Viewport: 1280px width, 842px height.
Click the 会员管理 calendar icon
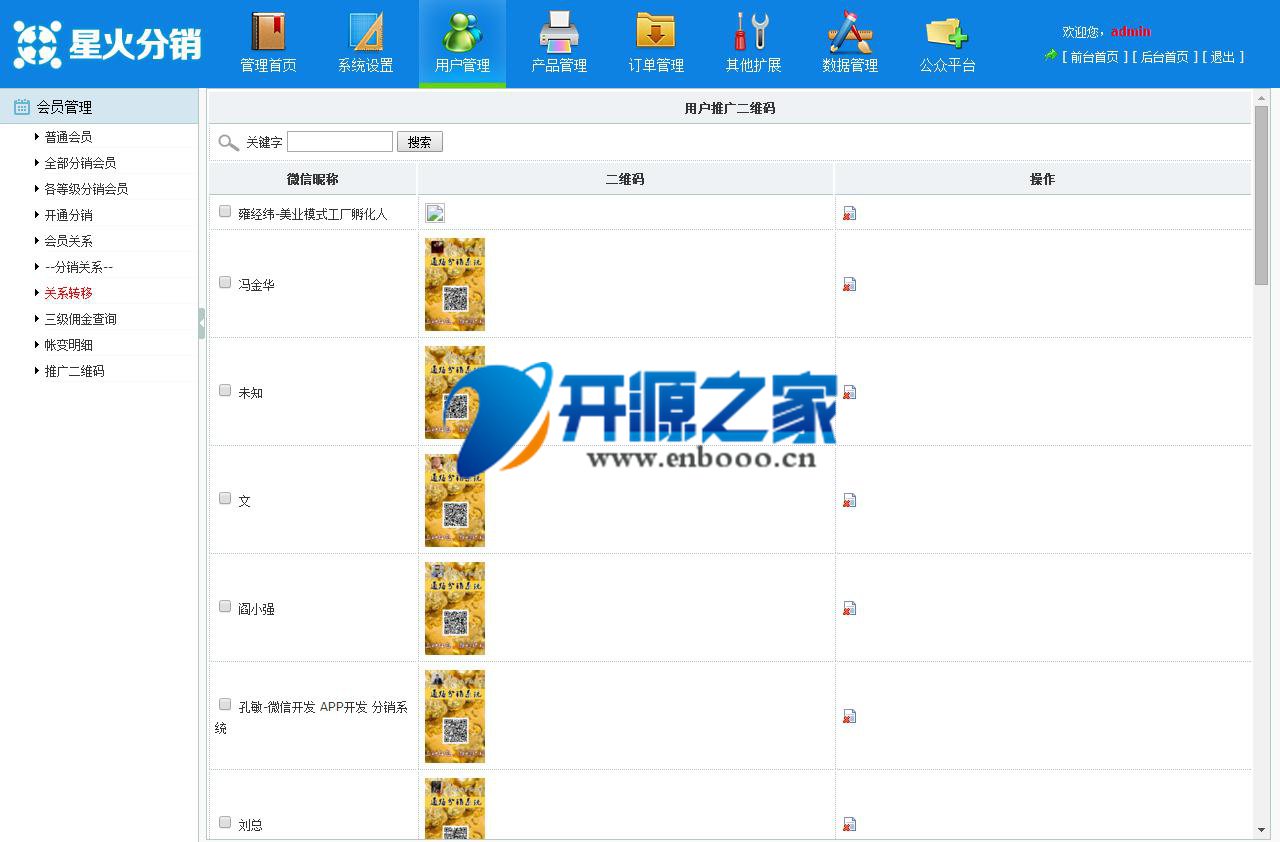21,106
